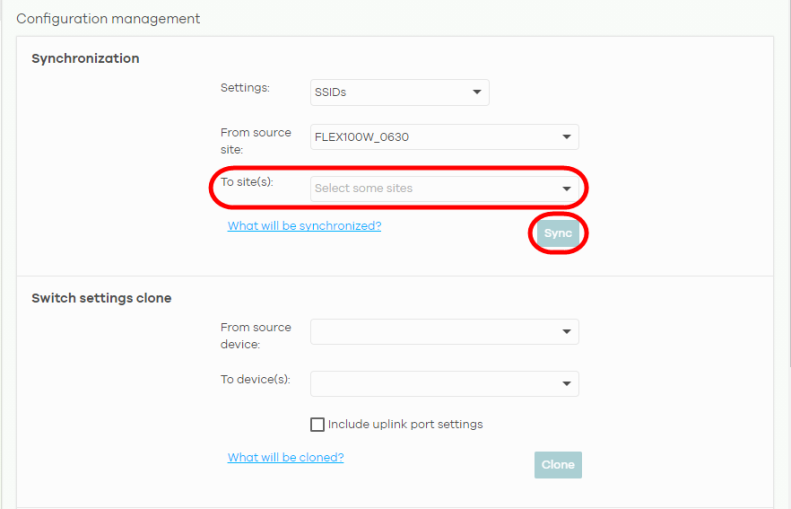Click the arrow icon on To site(s) selector
This screenshot has height=509, width=791.
[566, 188]
